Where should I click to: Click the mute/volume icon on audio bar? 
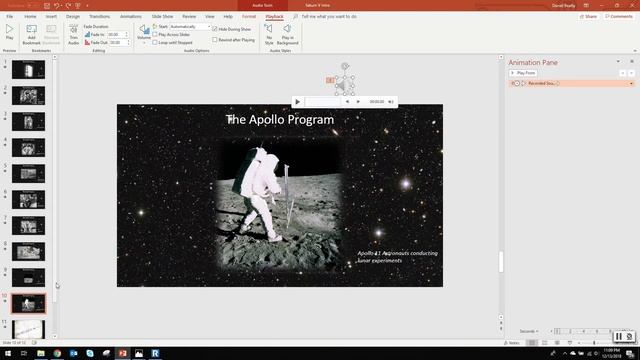(391, 102)
